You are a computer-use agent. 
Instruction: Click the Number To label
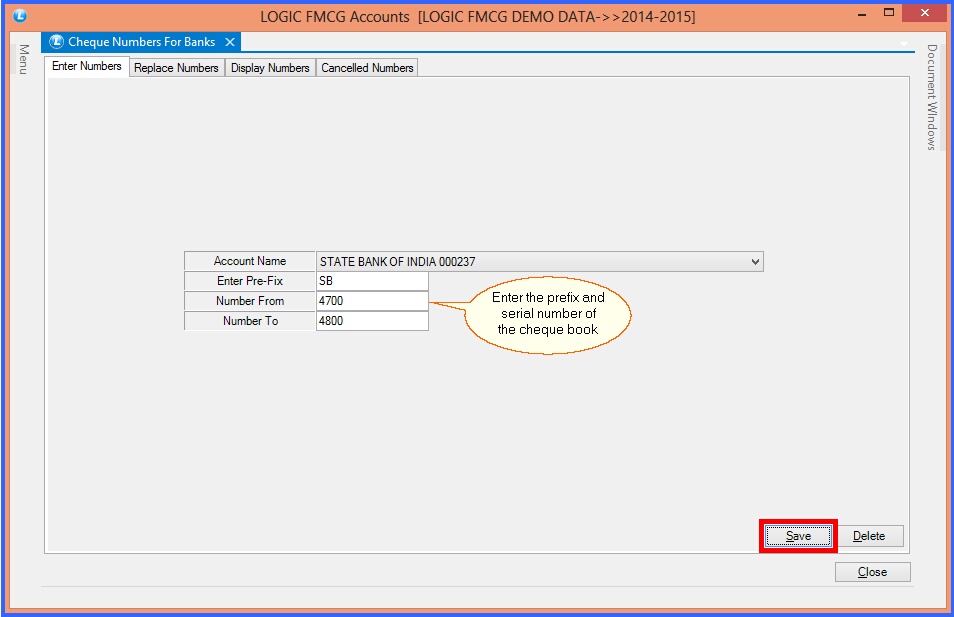coord(249,321)
